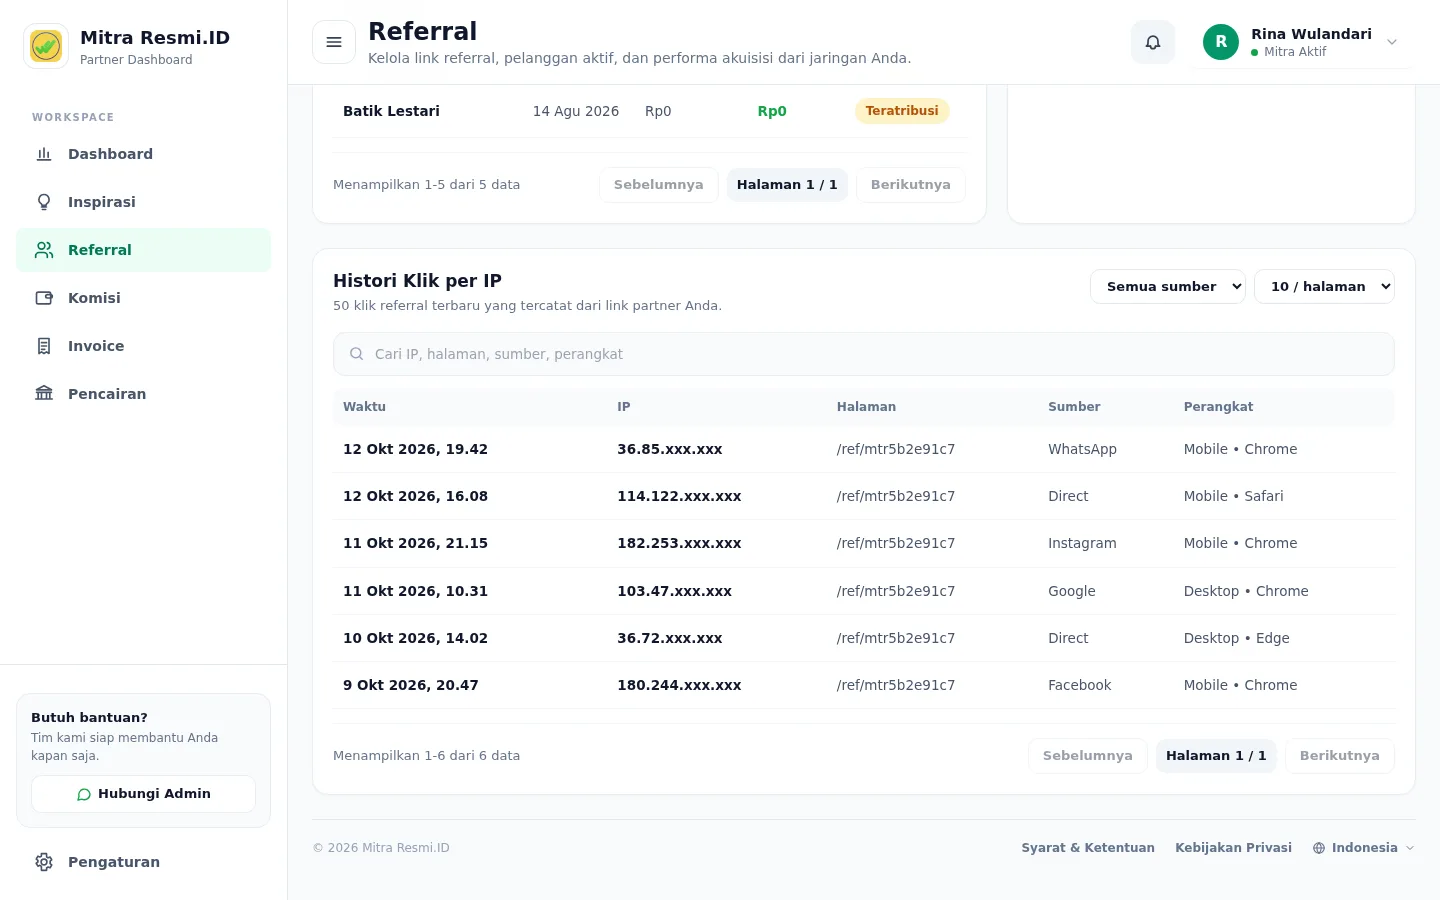Go to Dashboard in the sidebar

pos(144,154)
